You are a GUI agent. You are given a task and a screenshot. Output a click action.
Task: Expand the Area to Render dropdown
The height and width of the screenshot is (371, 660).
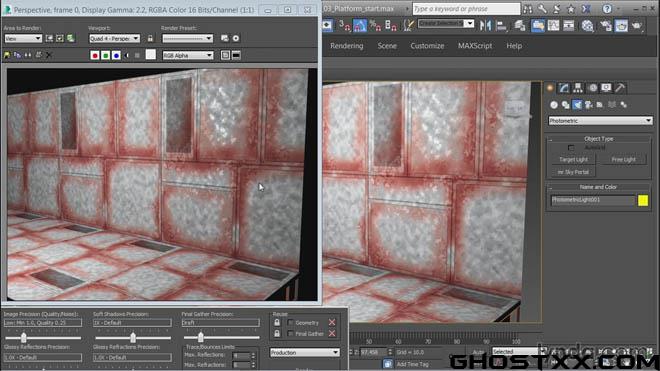23,38
